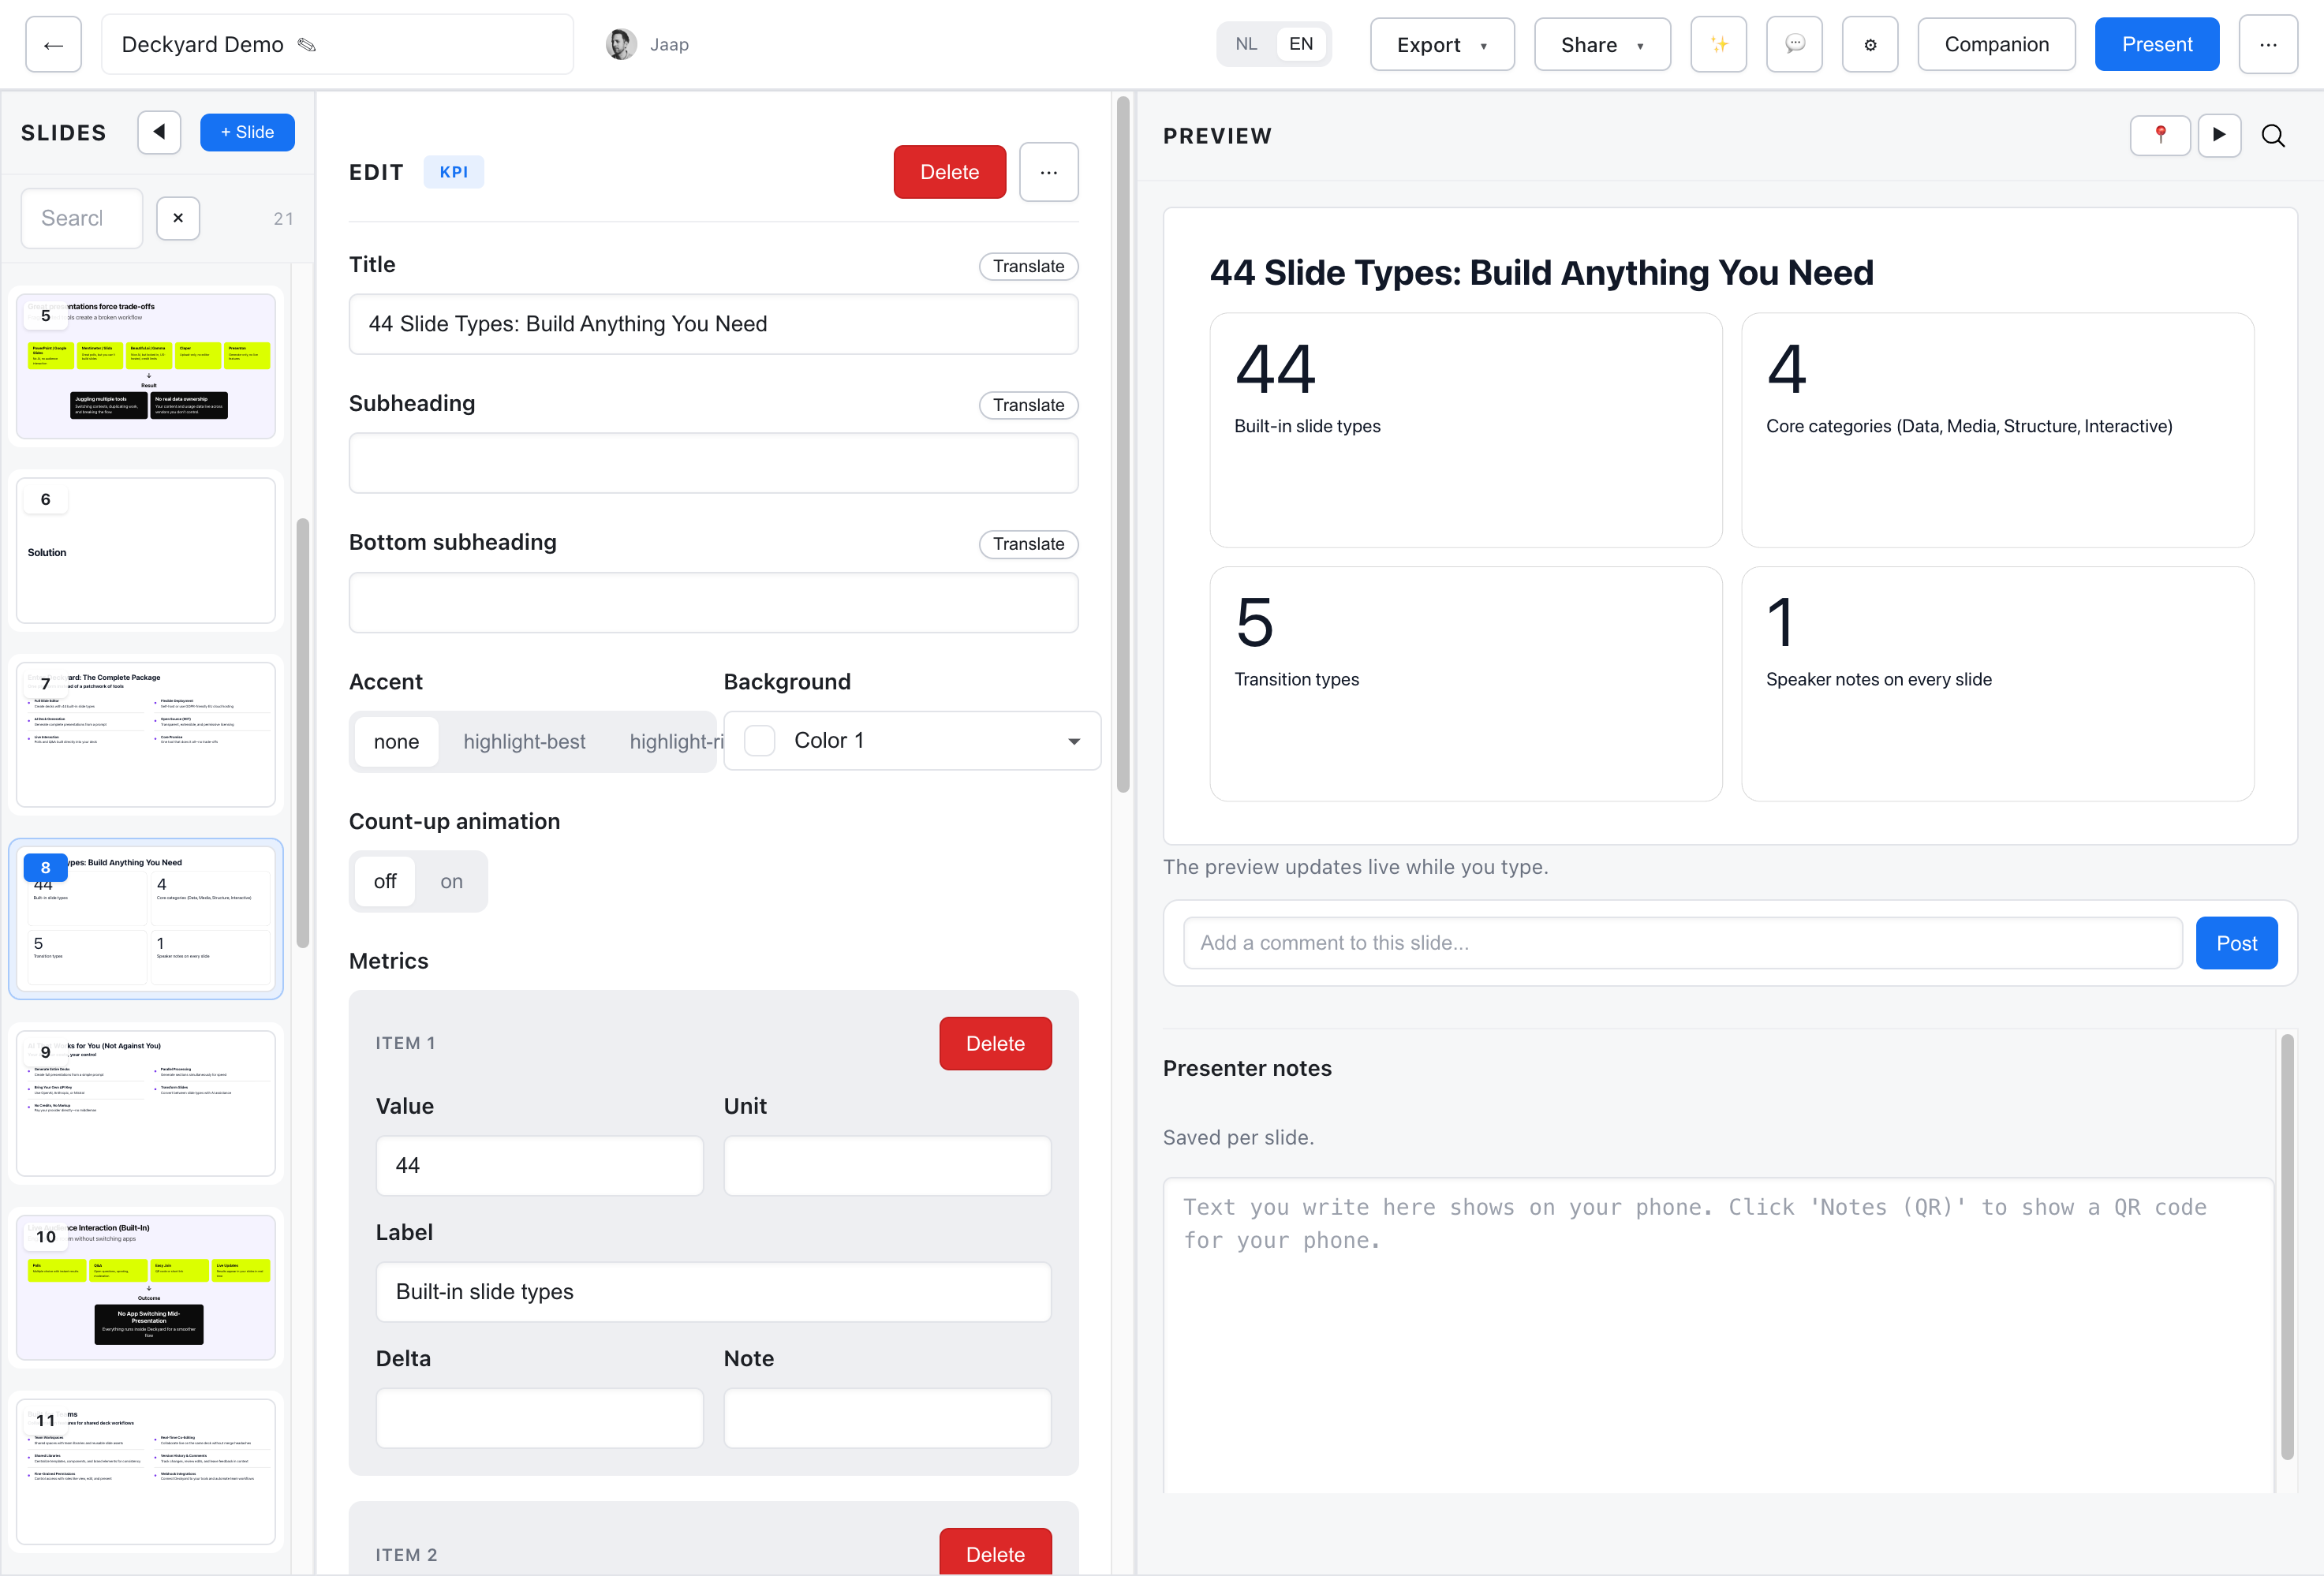
Task: Post the slide comment
Action: click(x=2236, y=943)
